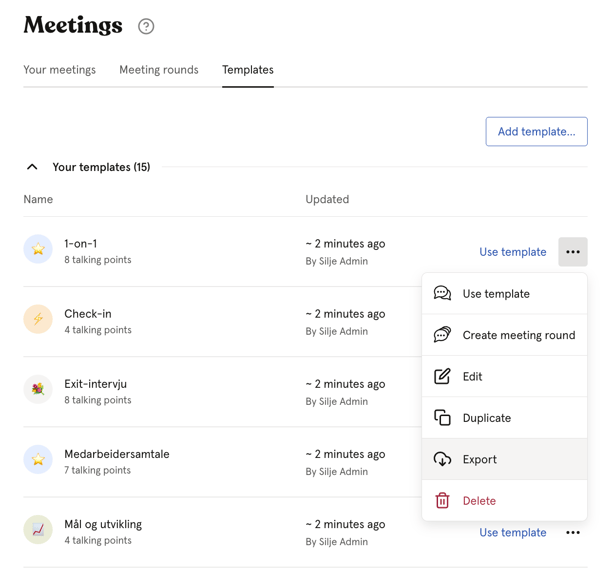The image size is (613, 570).
Task: Collapse the Your templates section
Action: point(32,167)
